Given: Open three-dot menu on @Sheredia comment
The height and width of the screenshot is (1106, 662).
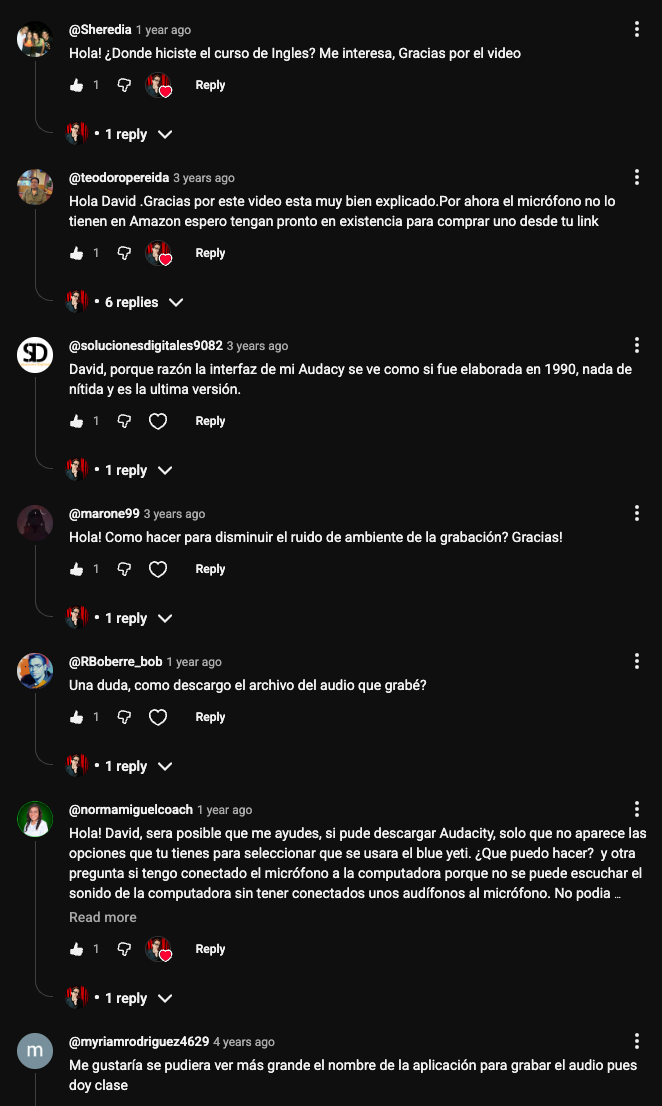Looking at the screenshot, I should [x=637, y=29].
